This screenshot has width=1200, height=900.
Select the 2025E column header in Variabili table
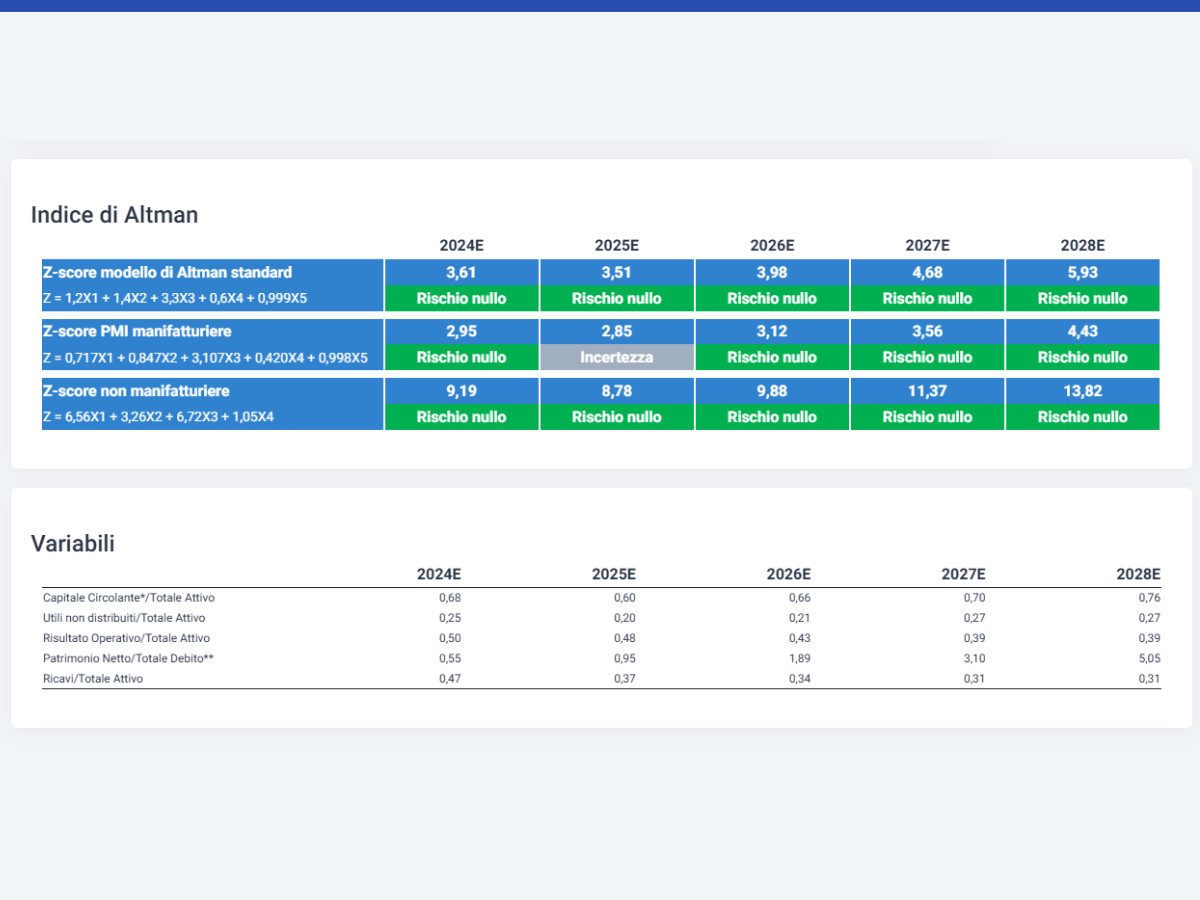(x=613, y=574)
